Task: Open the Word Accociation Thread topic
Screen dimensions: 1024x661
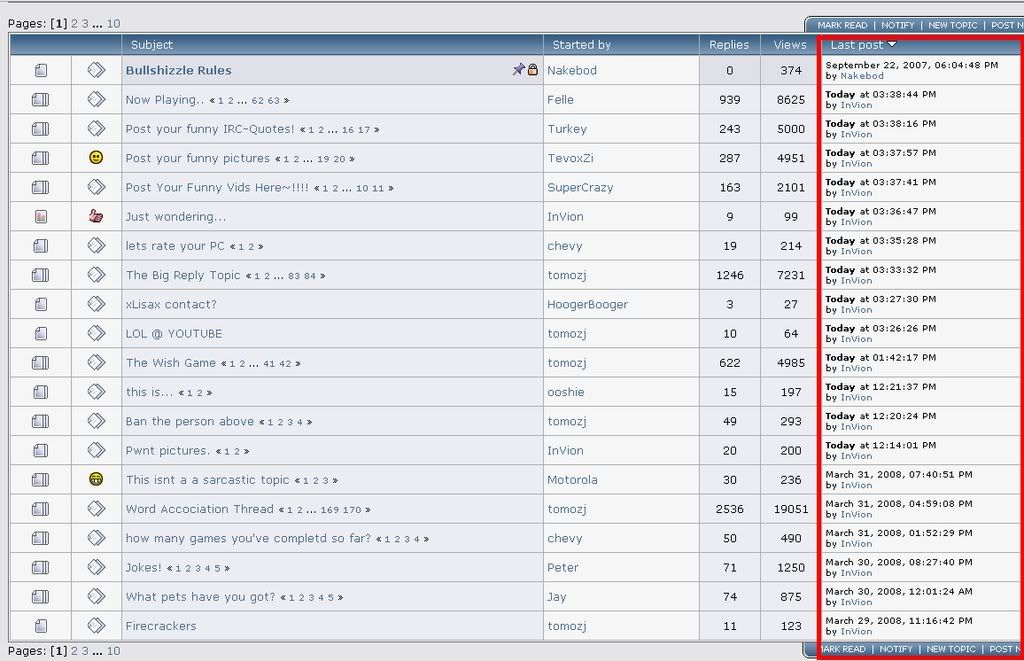Action: pos(199,509)
